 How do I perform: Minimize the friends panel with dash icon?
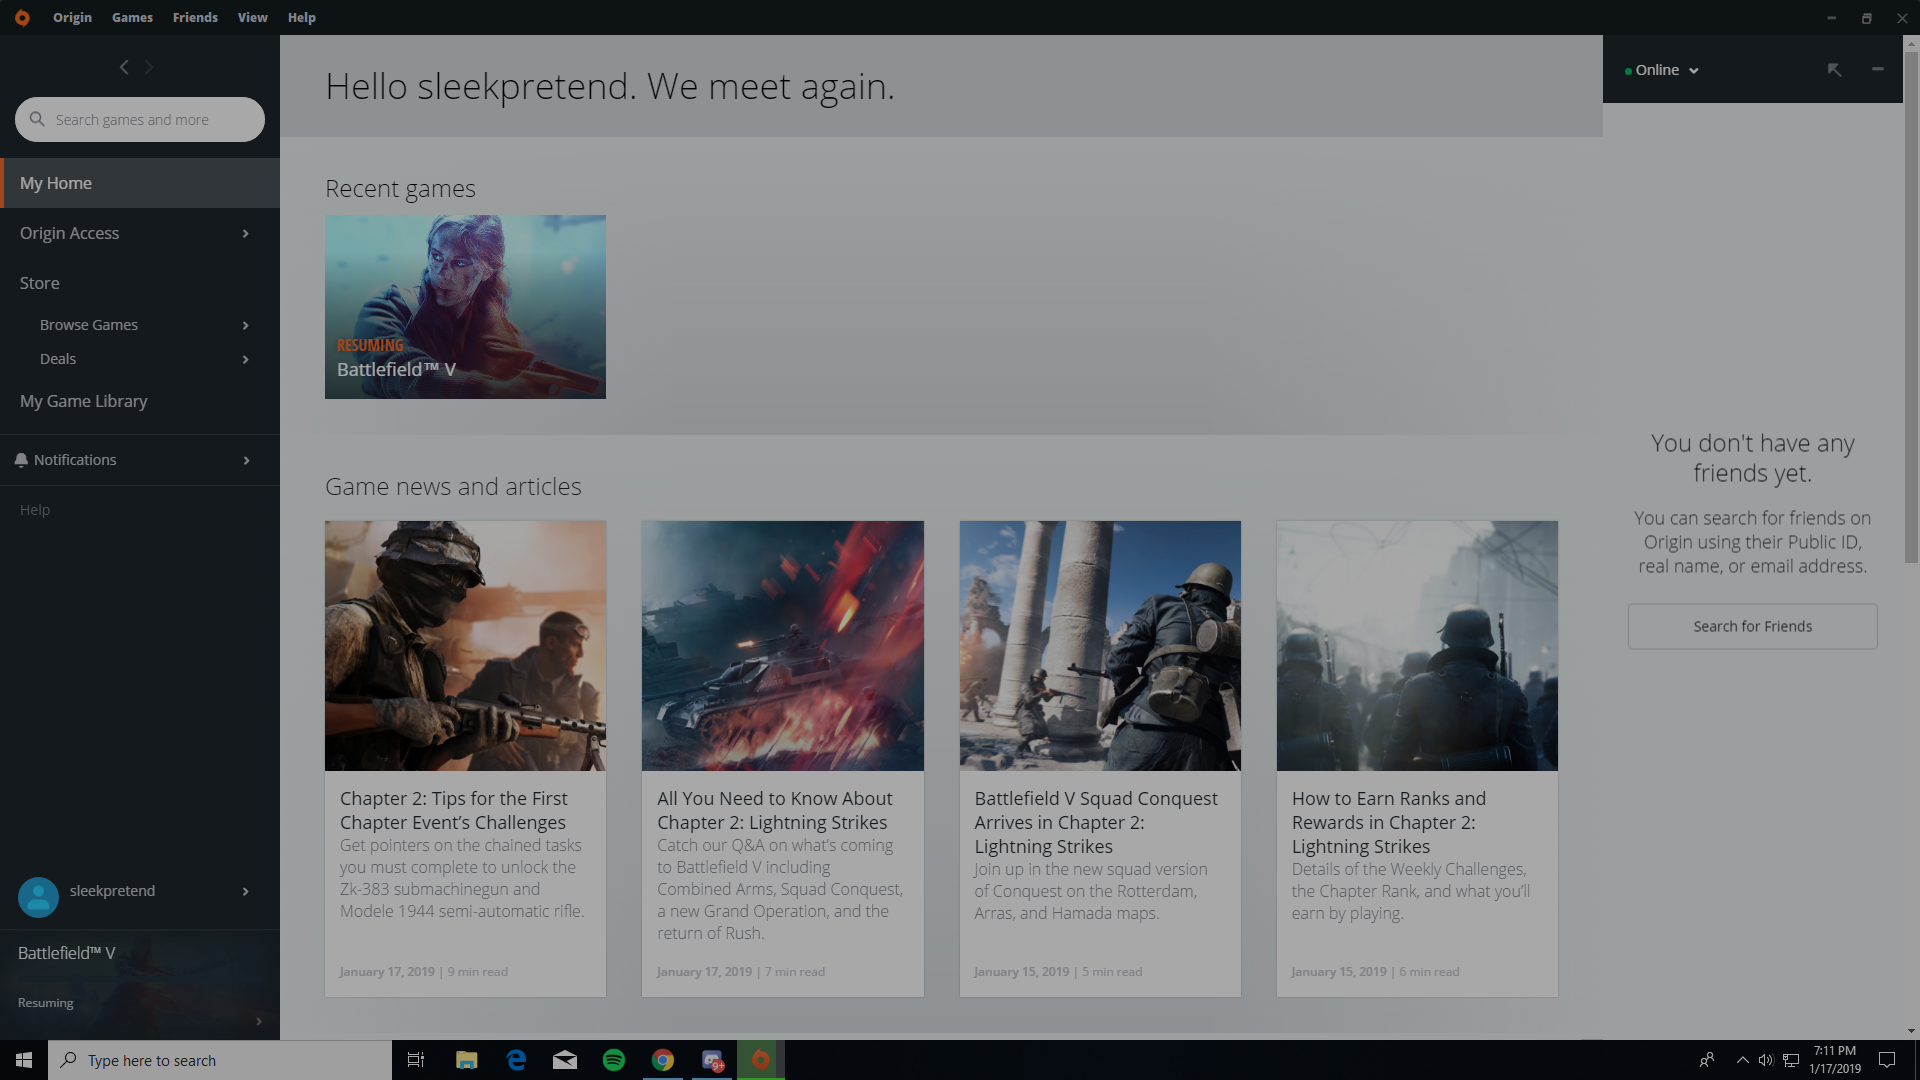point(1877,69)
